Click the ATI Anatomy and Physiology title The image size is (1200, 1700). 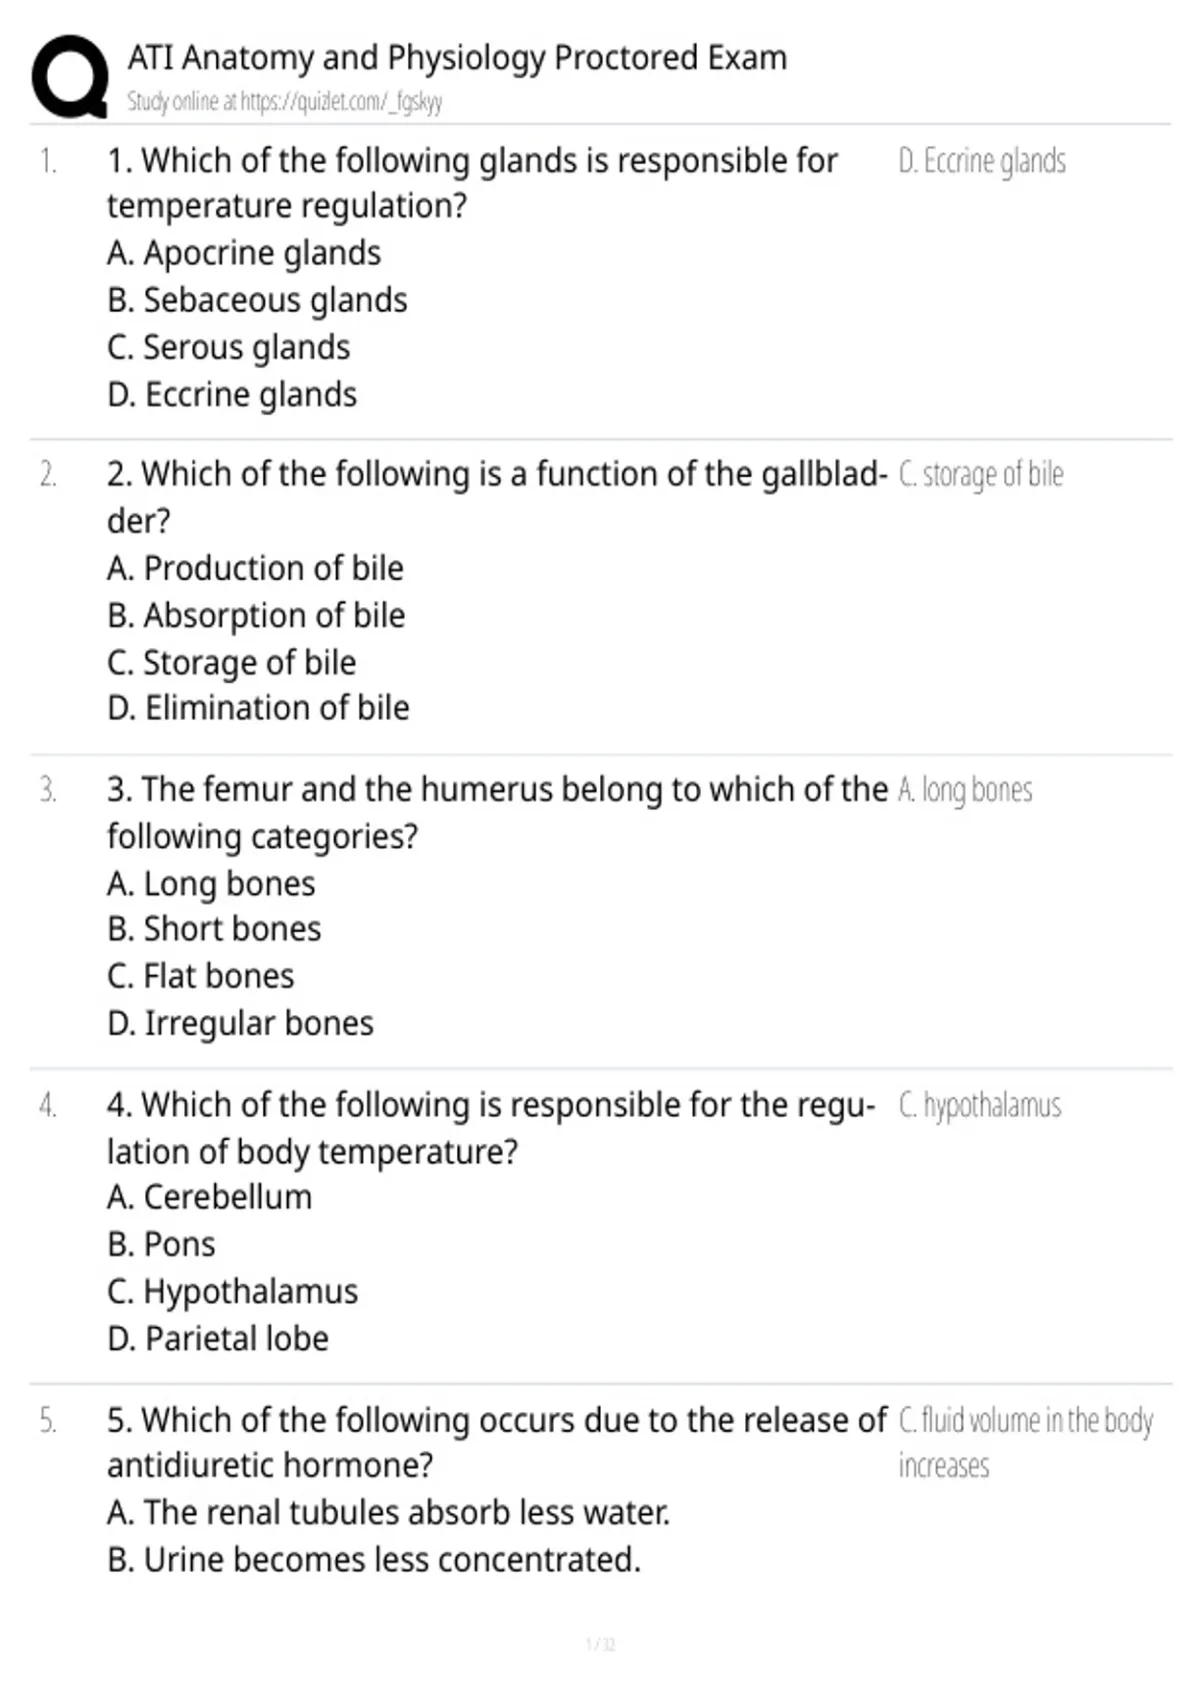click(457, 58)
